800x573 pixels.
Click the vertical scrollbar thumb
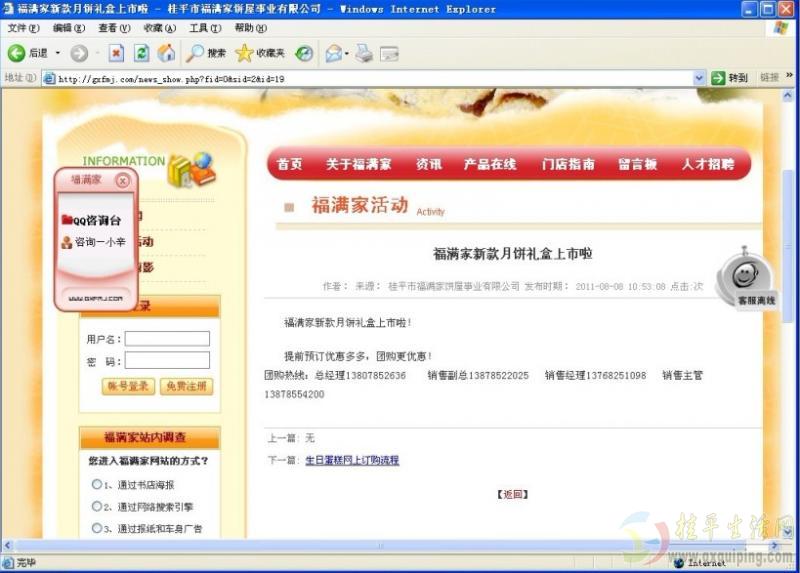pyautogui.click(x=787, y=246)
